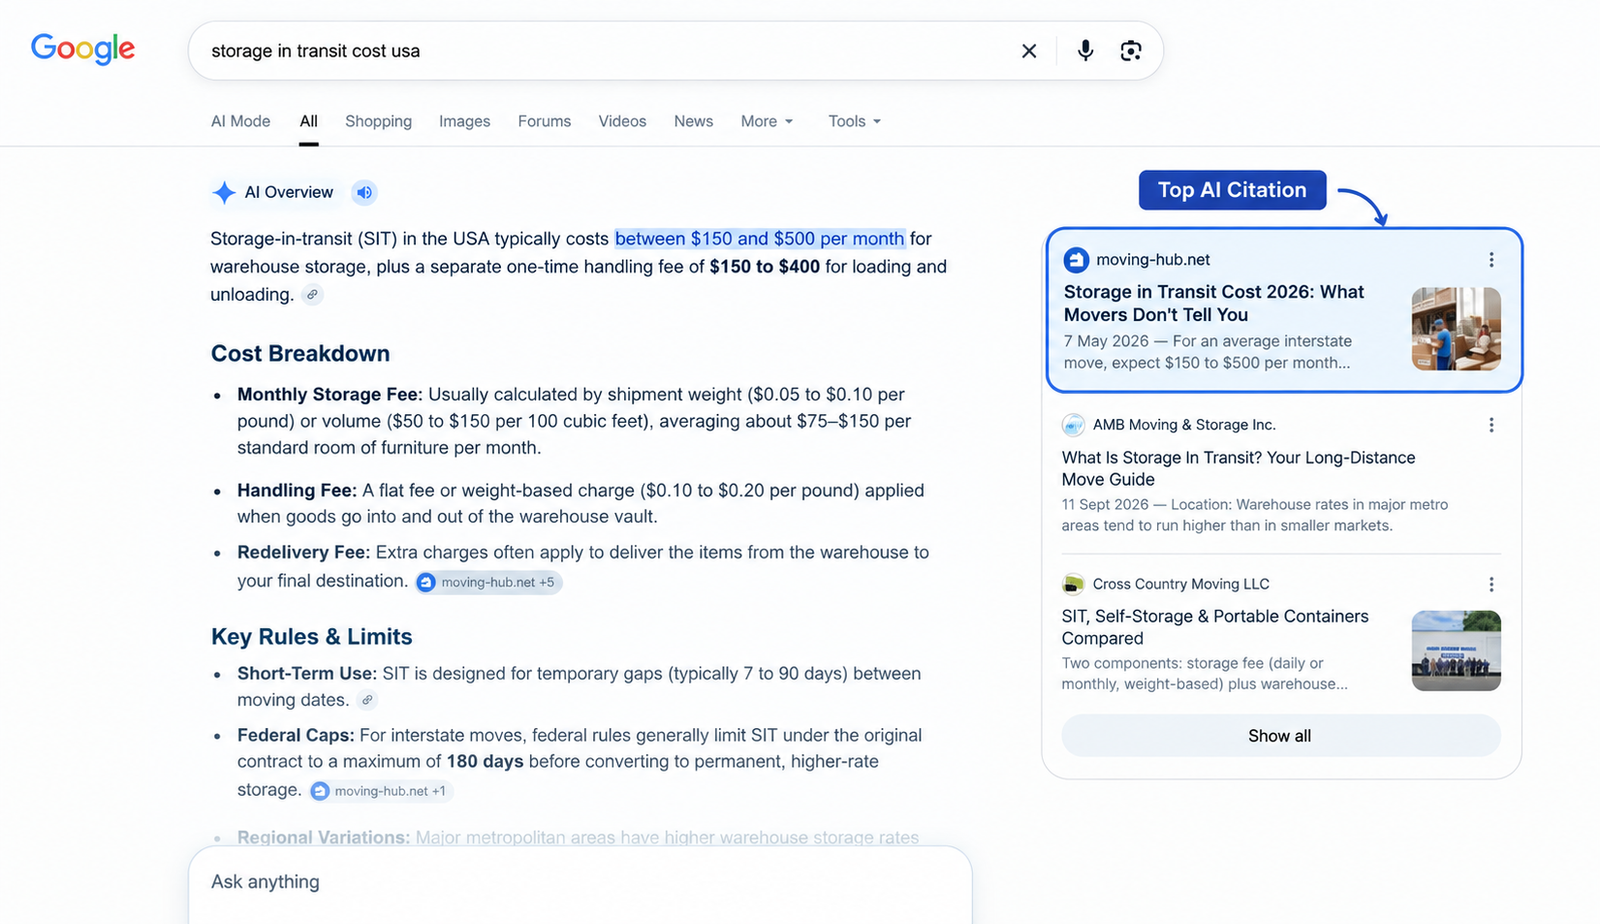Image resolution: width=1600 pixels, height=924 pixels.
Task: Switch to Videos tab
Action: [x=622, y=121]
